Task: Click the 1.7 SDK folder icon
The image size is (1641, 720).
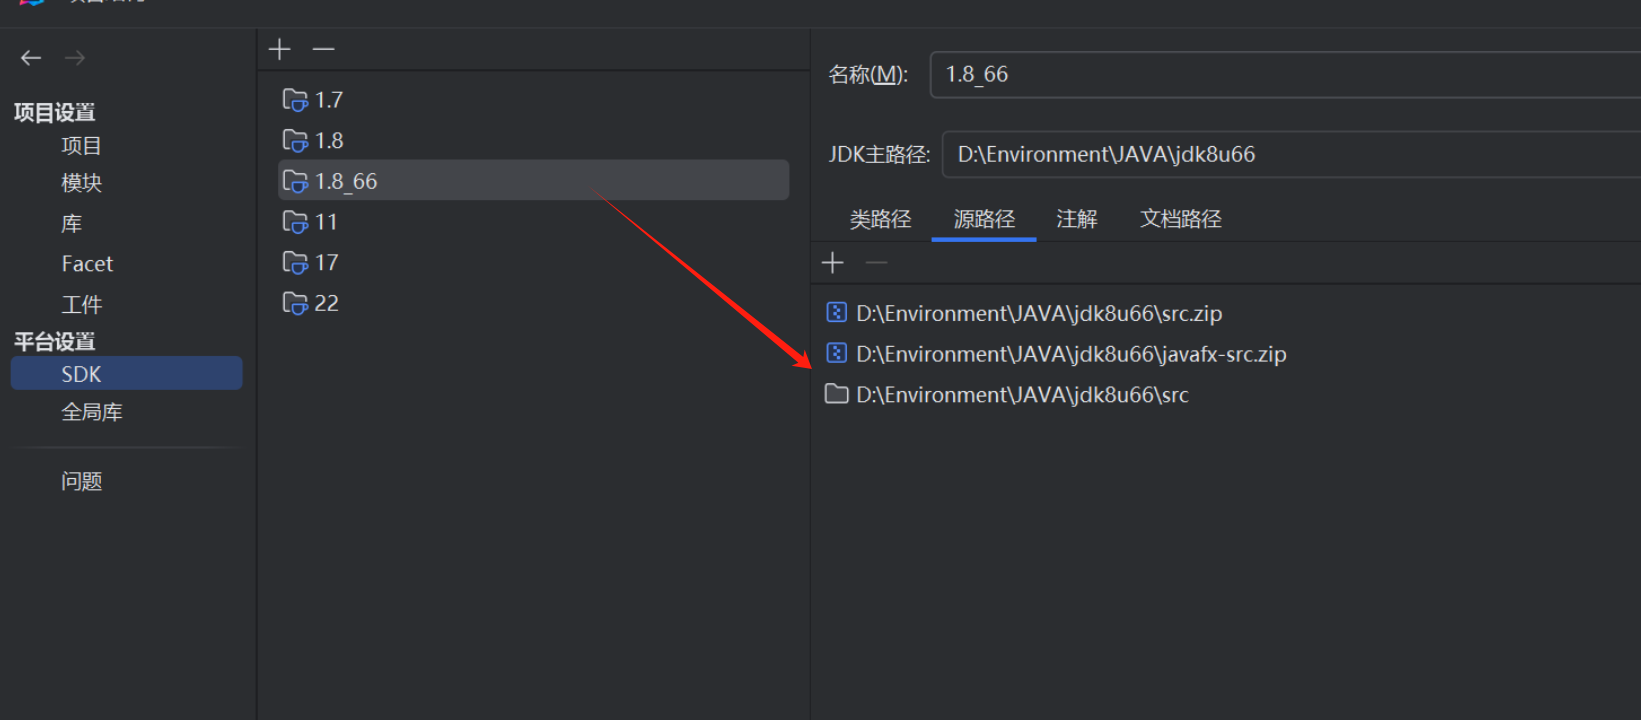Action: tap(295, 100)
